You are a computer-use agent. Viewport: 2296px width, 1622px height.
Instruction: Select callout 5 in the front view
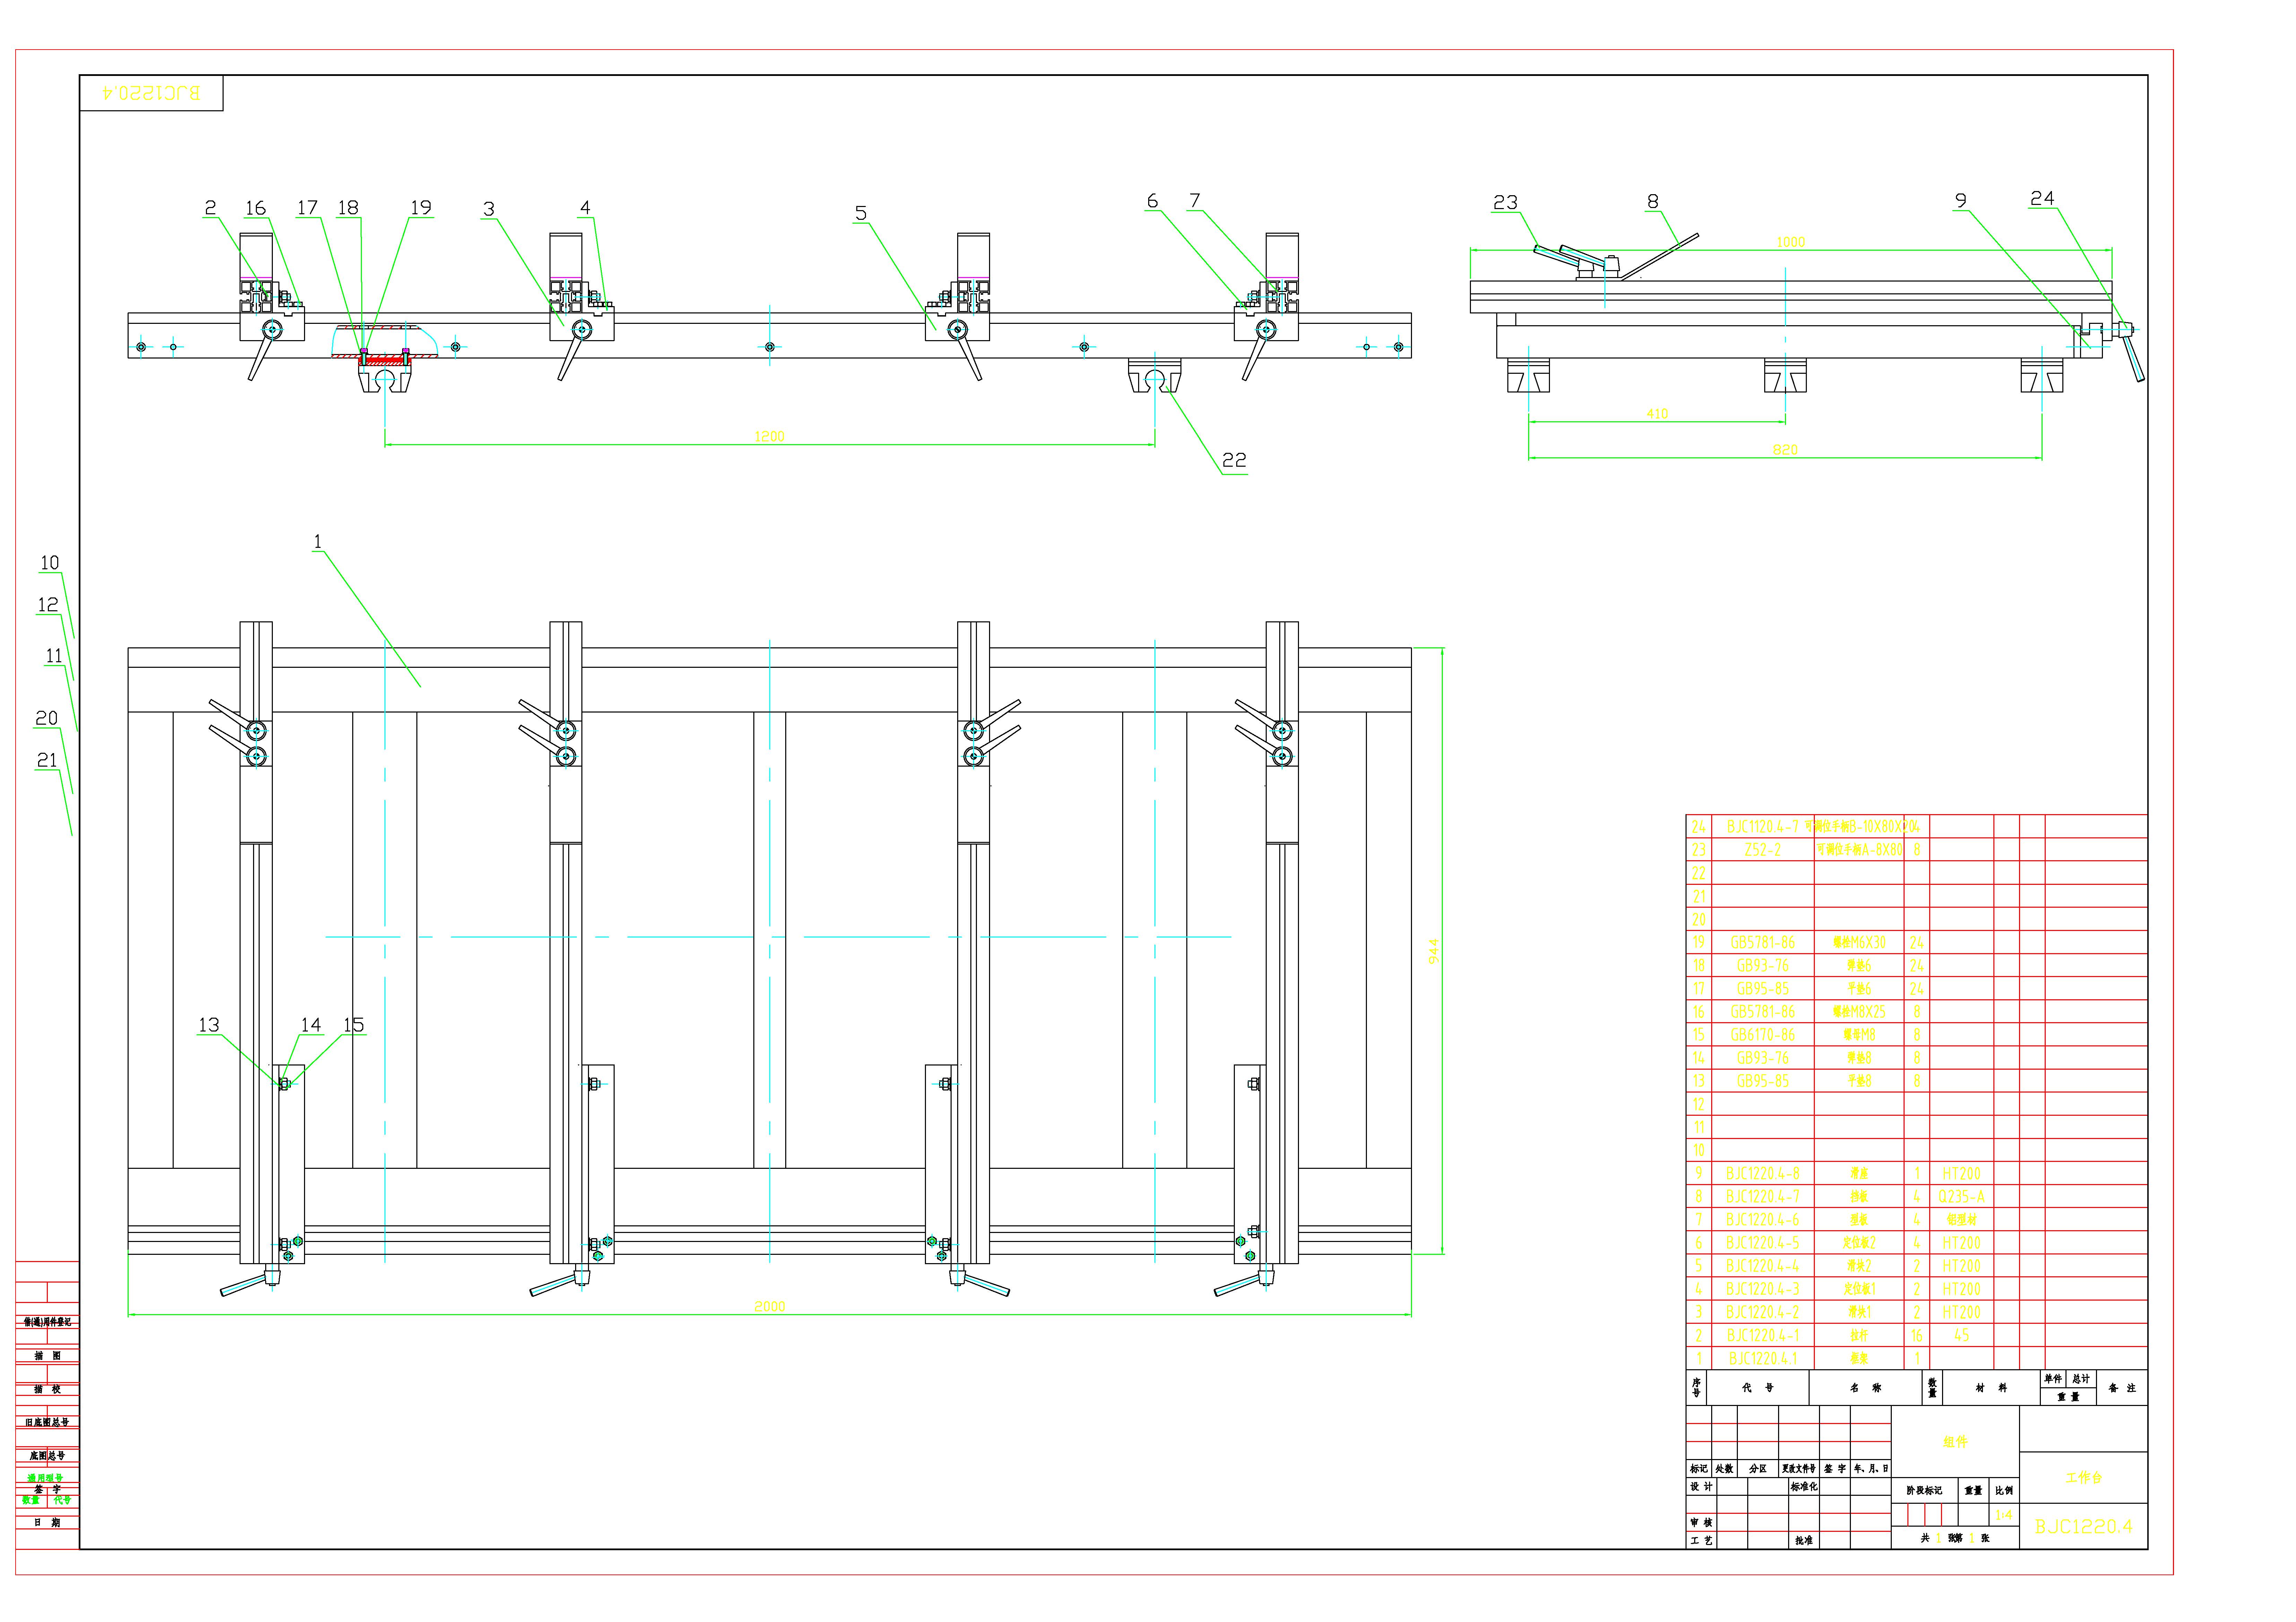[x=861, y=213]
